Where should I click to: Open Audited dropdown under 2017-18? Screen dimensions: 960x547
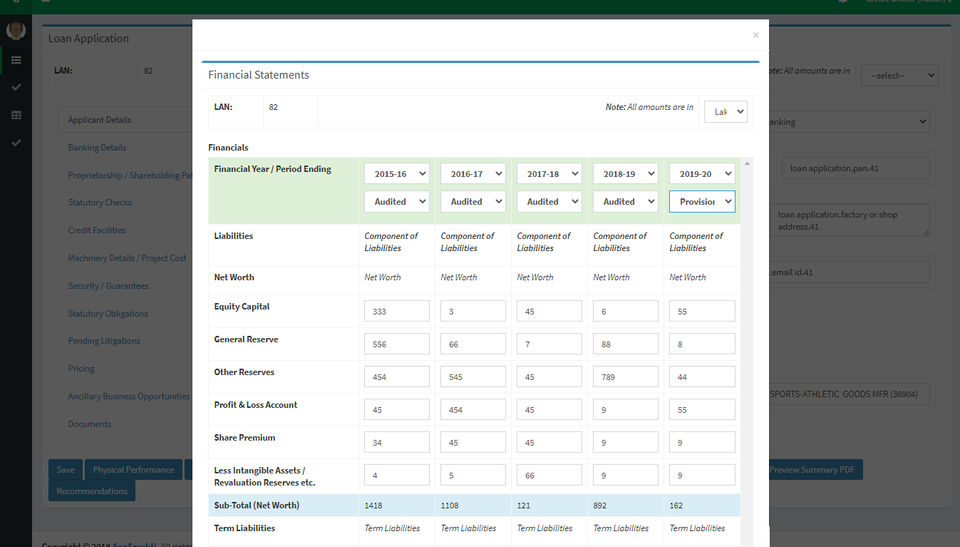click(x=549, y=202)
